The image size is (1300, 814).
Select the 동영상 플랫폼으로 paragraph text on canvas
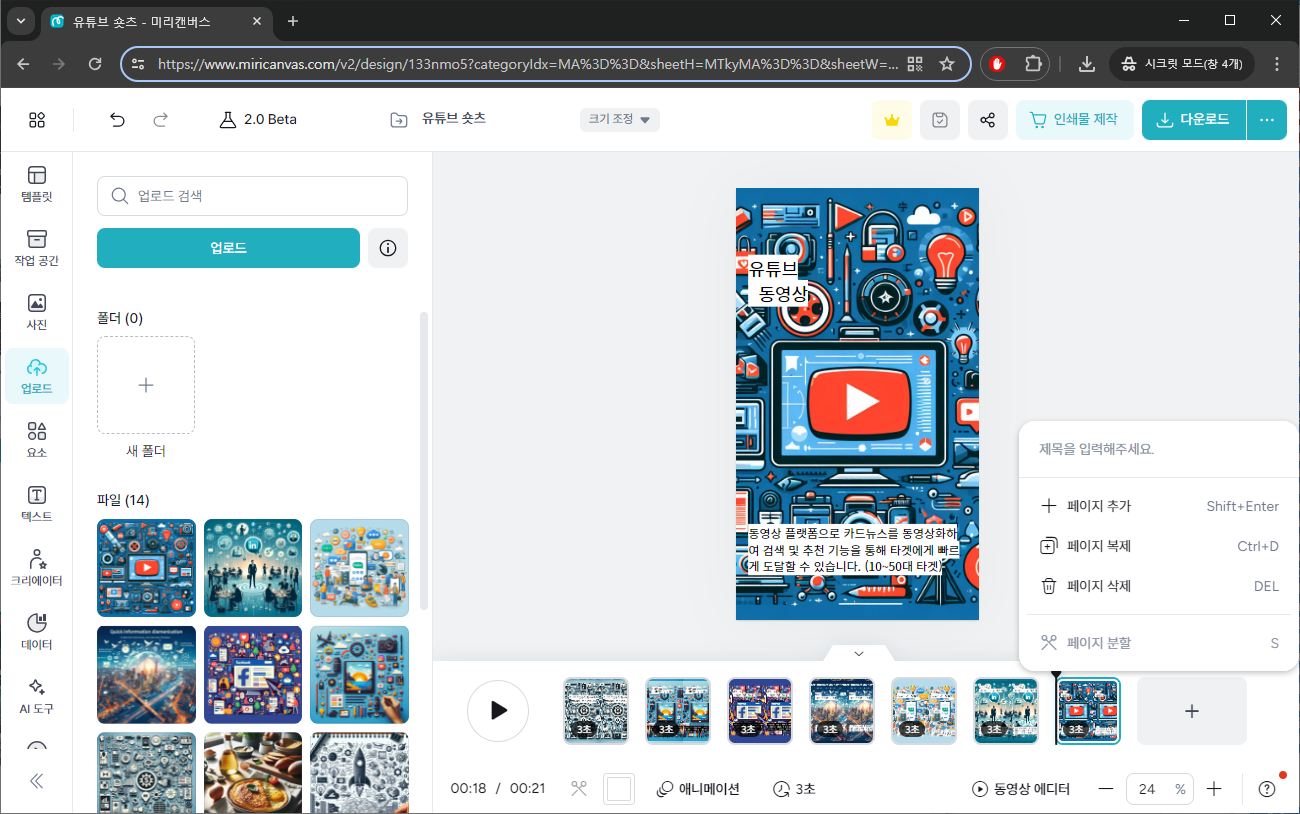(x=852, y=549)
